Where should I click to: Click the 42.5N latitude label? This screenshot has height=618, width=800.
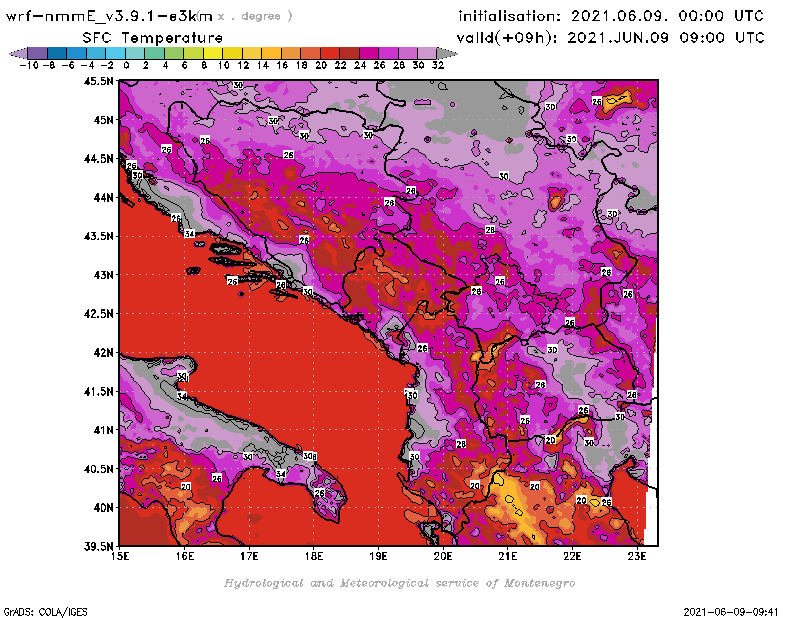click(x=98, y=314)
